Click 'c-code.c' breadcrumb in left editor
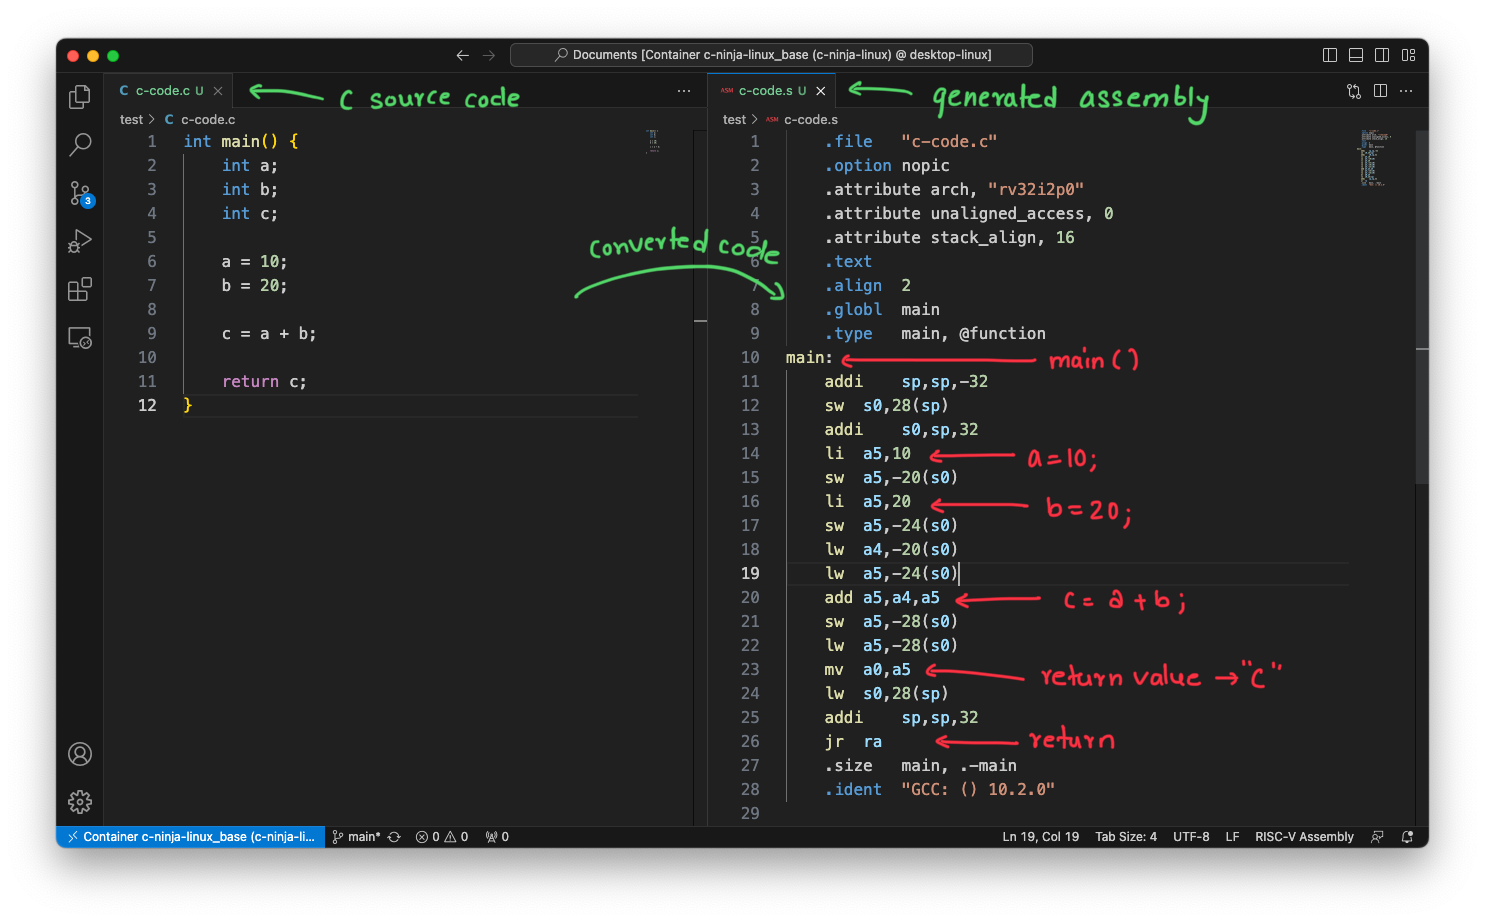 click(208, 120)
